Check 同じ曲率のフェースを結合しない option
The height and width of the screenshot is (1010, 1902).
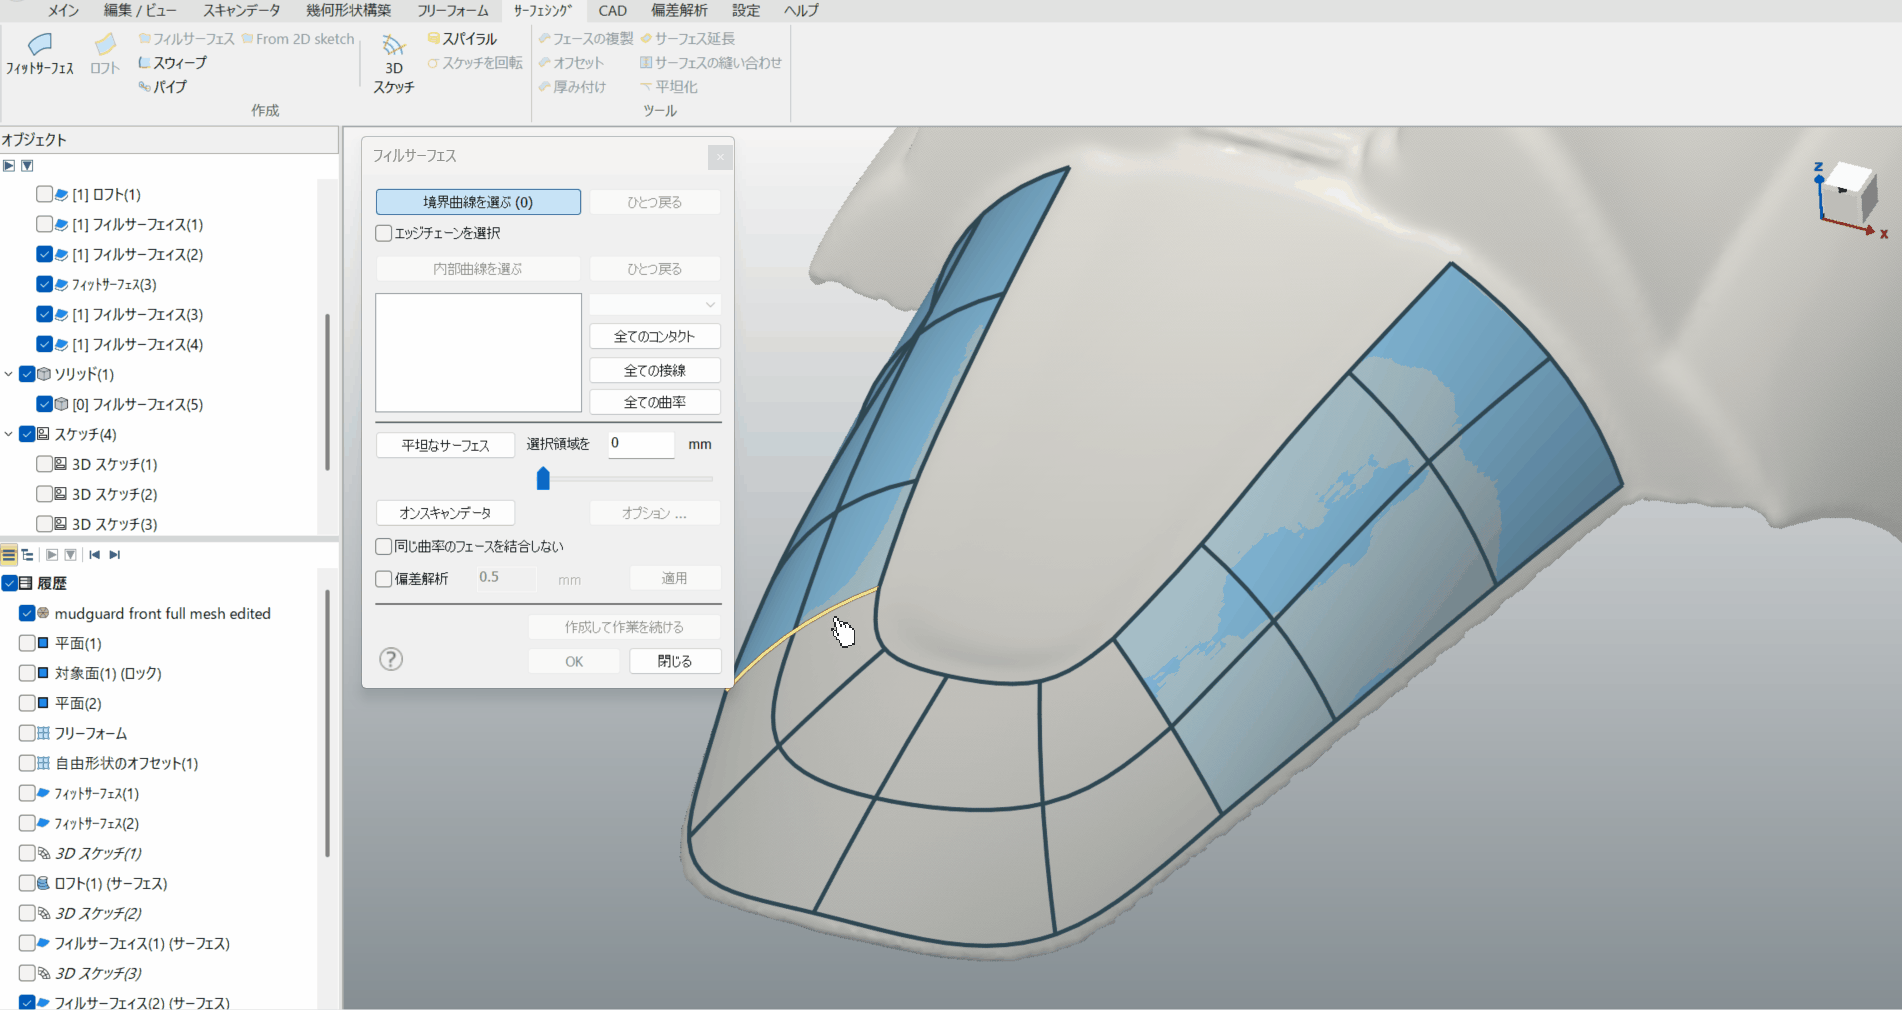(384, 547)
